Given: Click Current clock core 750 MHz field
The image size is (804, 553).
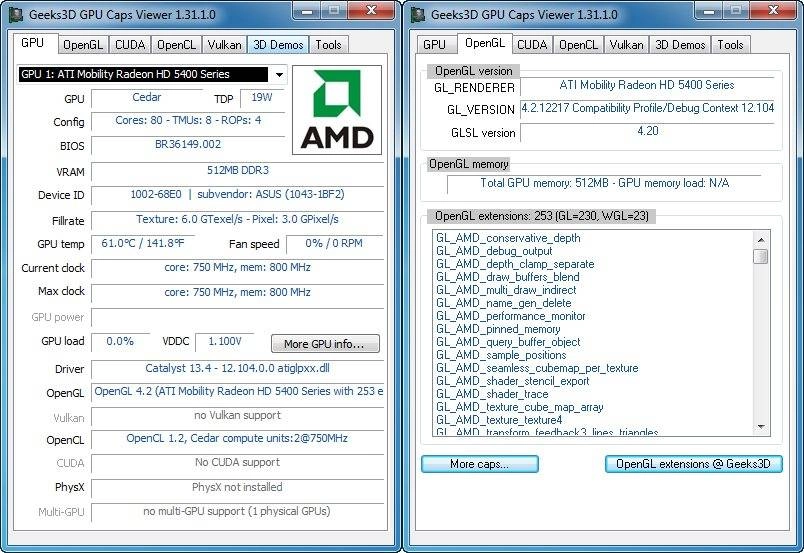Looking at the screenshot, I should [x=237, y=268].
